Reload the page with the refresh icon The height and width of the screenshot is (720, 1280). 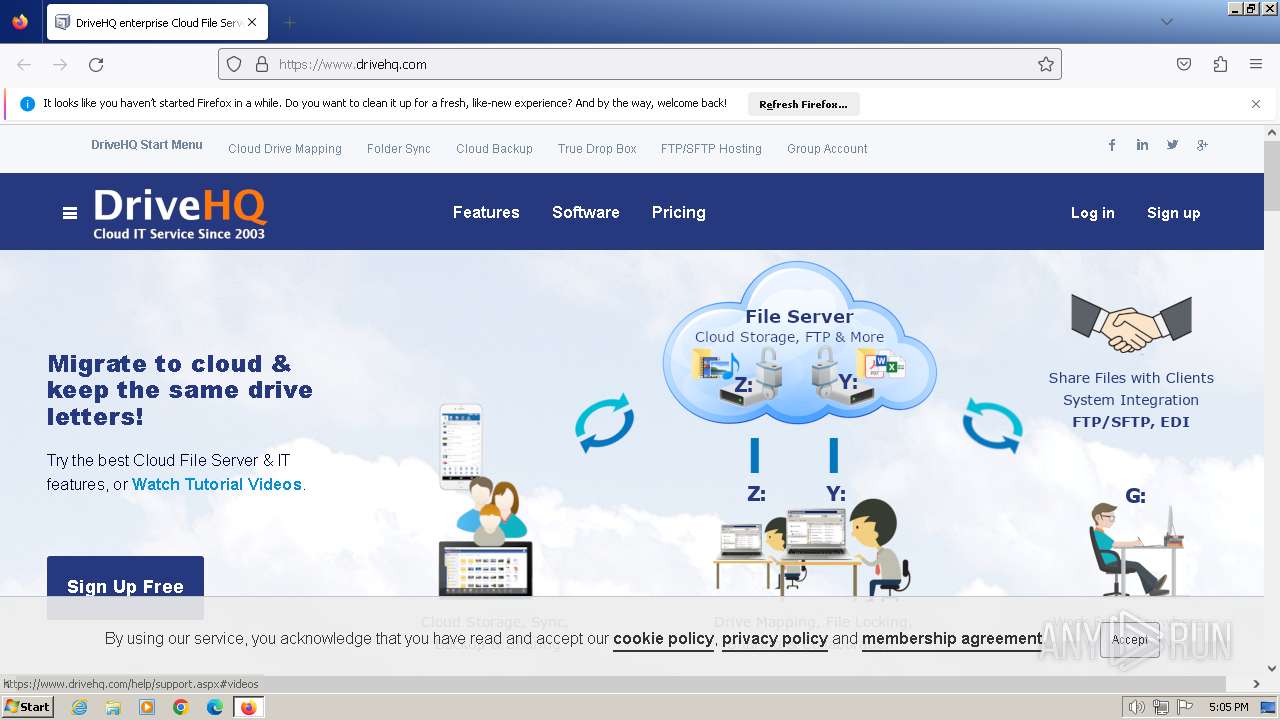96,64
